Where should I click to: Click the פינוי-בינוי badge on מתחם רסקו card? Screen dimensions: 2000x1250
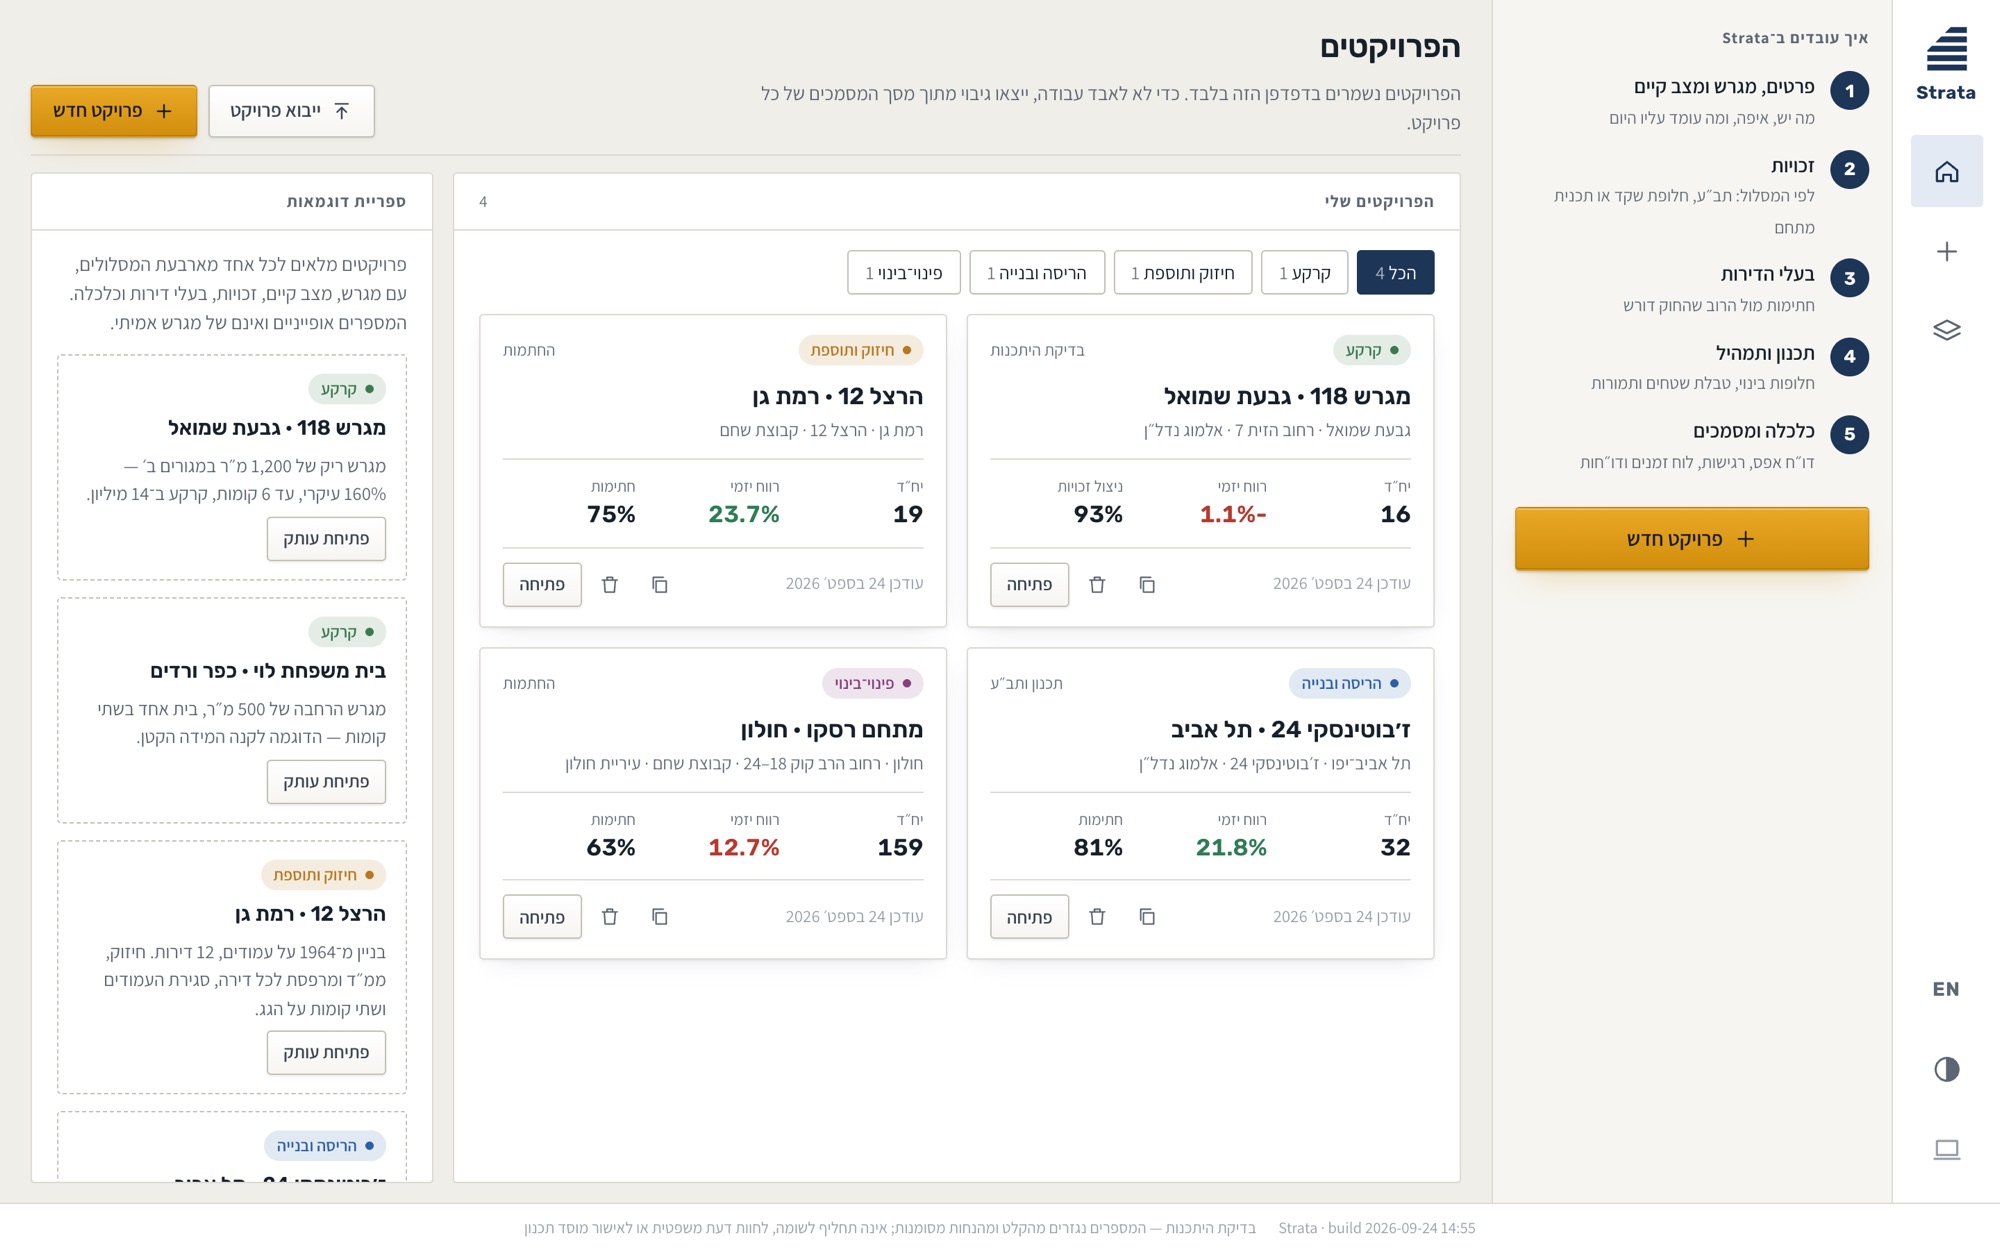[x=872, y=684]
